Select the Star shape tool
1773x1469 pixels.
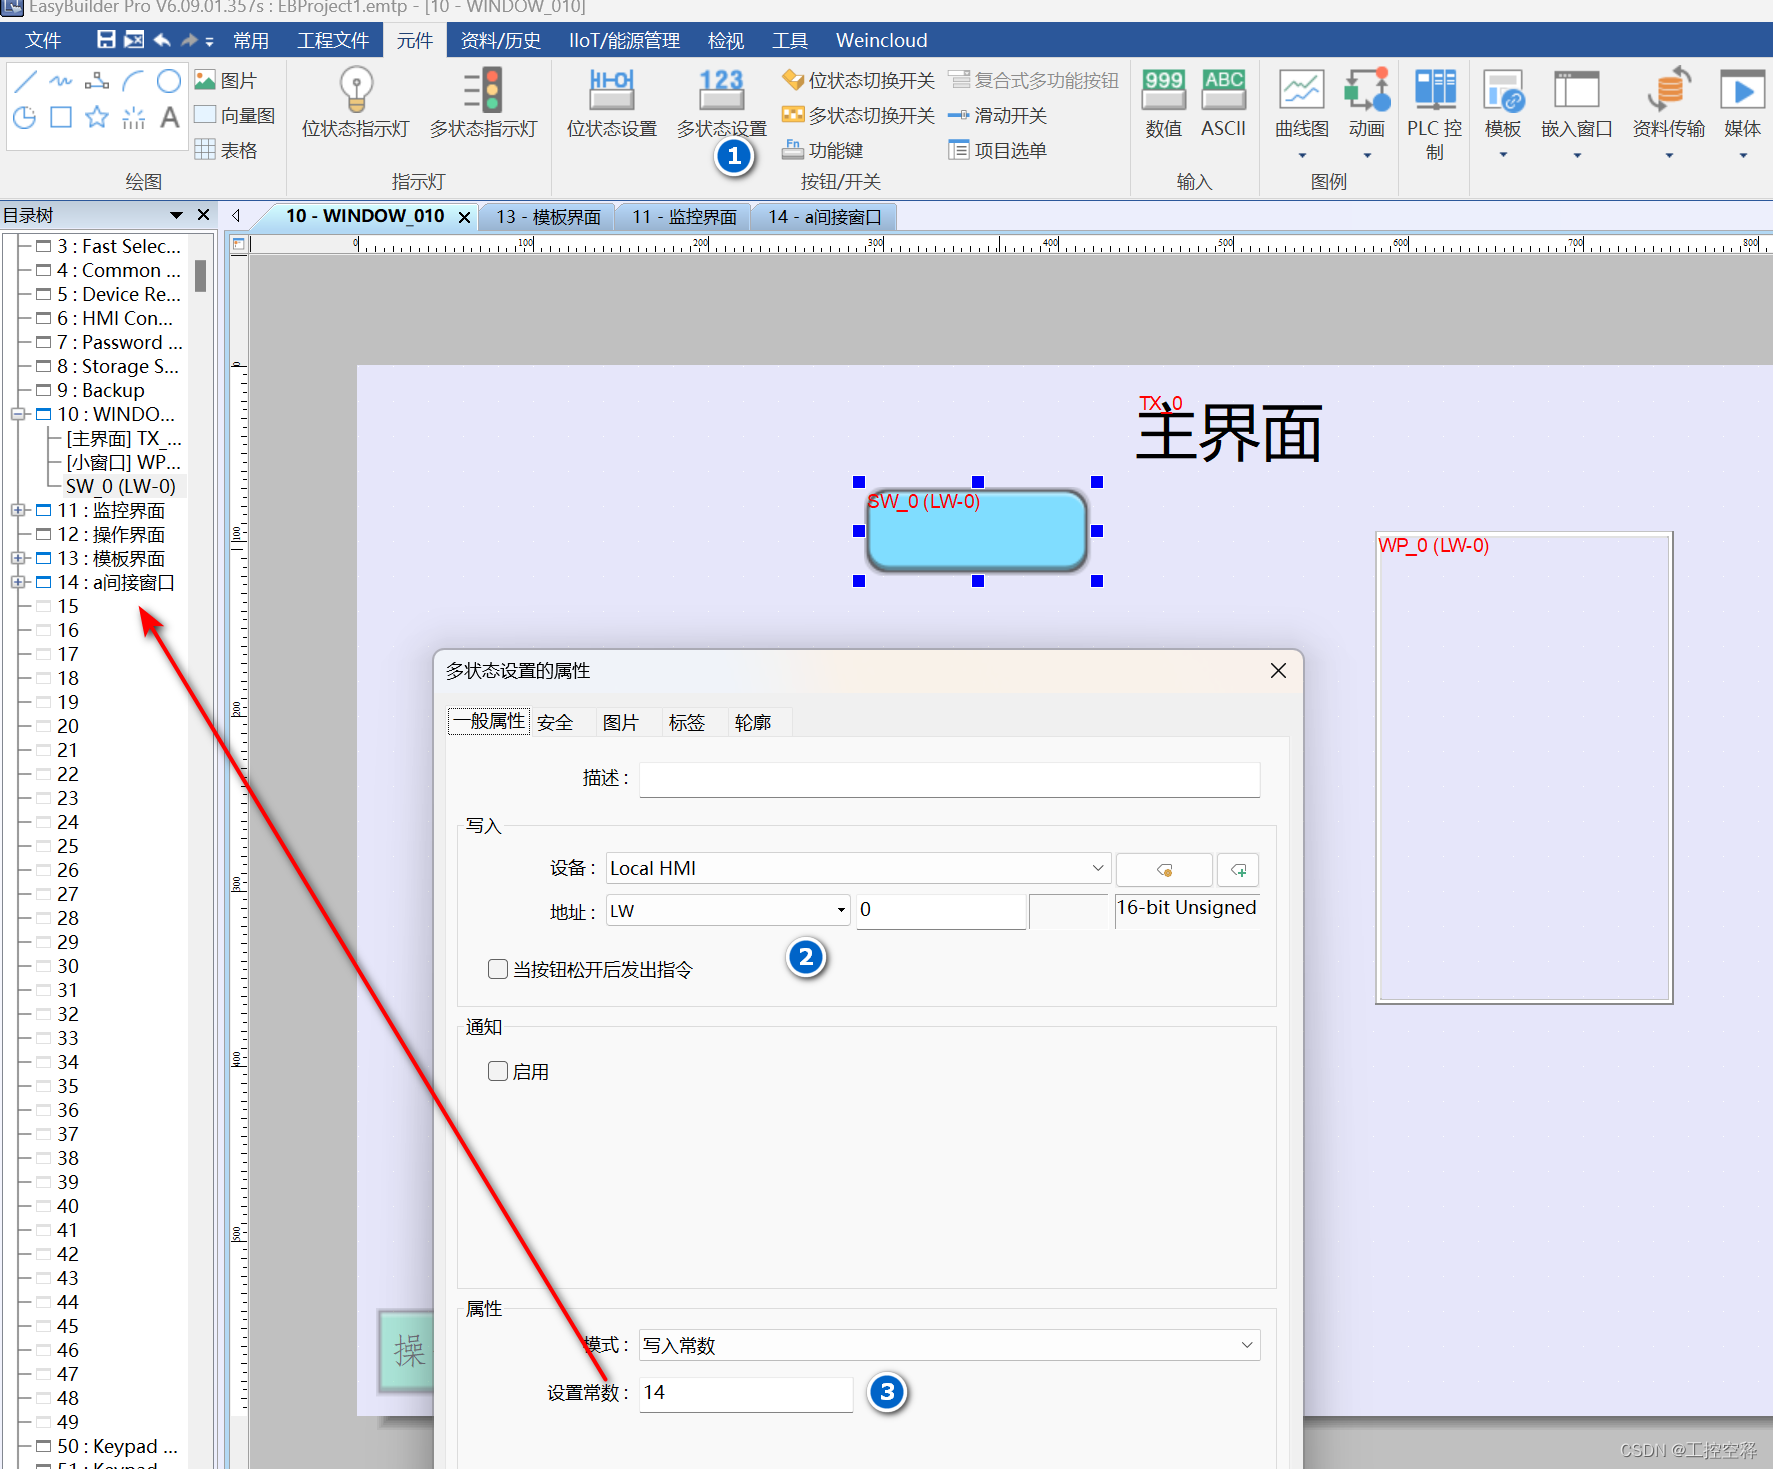point(97,117)
